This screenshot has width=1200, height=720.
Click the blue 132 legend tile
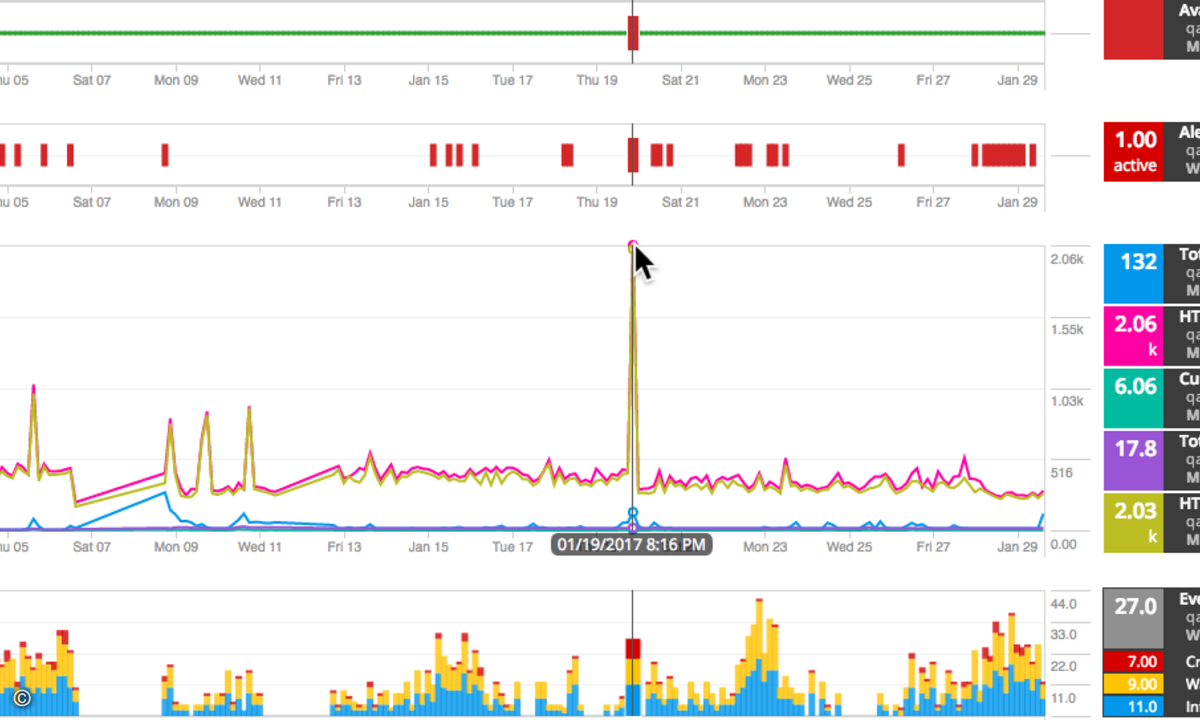coord(1133,274)
